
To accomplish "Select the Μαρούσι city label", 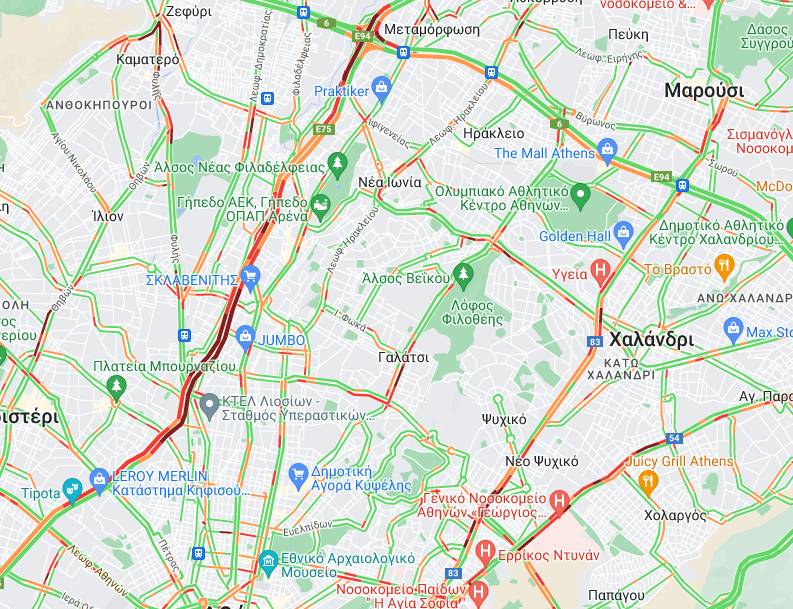I will click(x=704, y=91).
